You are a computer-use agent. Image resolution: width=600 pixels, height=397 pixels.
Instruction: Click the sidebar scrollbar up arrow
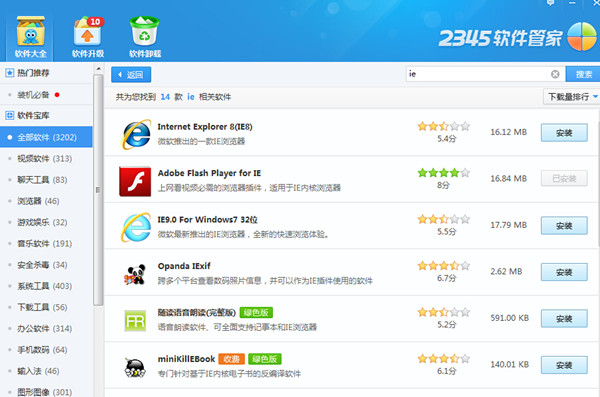(x=98, y=69)
